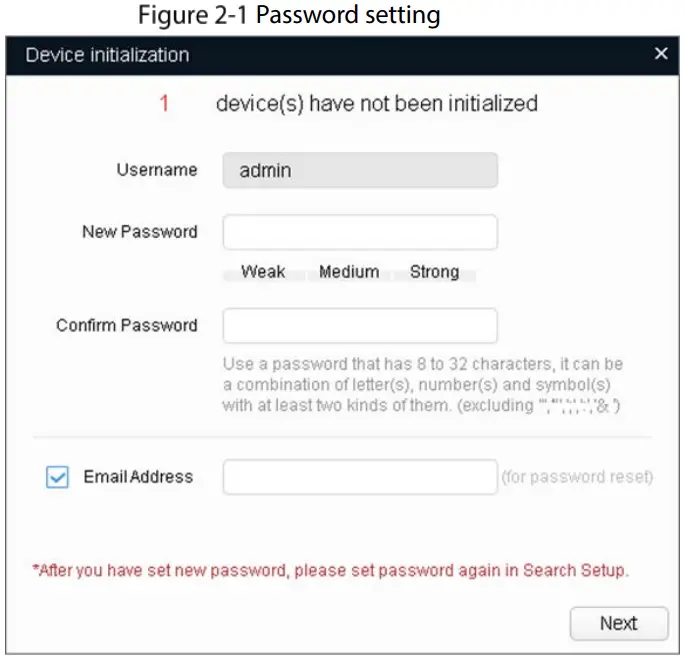Focus the New Password input box

click(360, 232)
